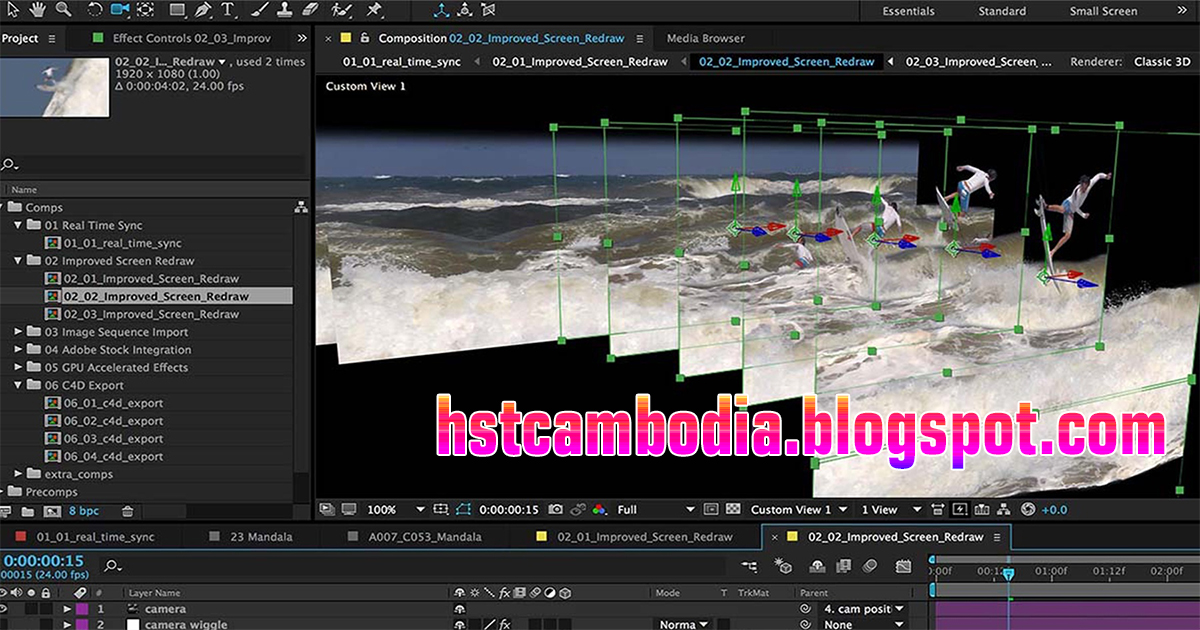Click the purple label swatch of camera layer
Viewport: 1200px width, 630px height.
click(x=82, y=608)
